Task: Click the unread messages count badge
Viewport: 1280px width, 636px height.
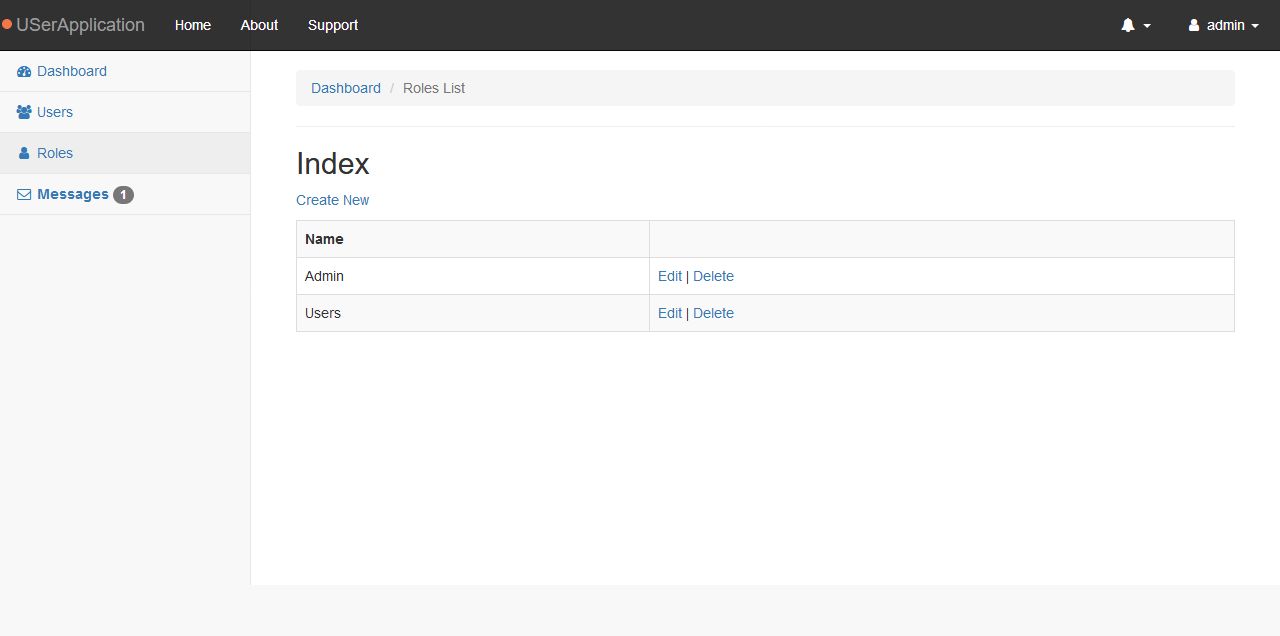Action: (123, 195)
